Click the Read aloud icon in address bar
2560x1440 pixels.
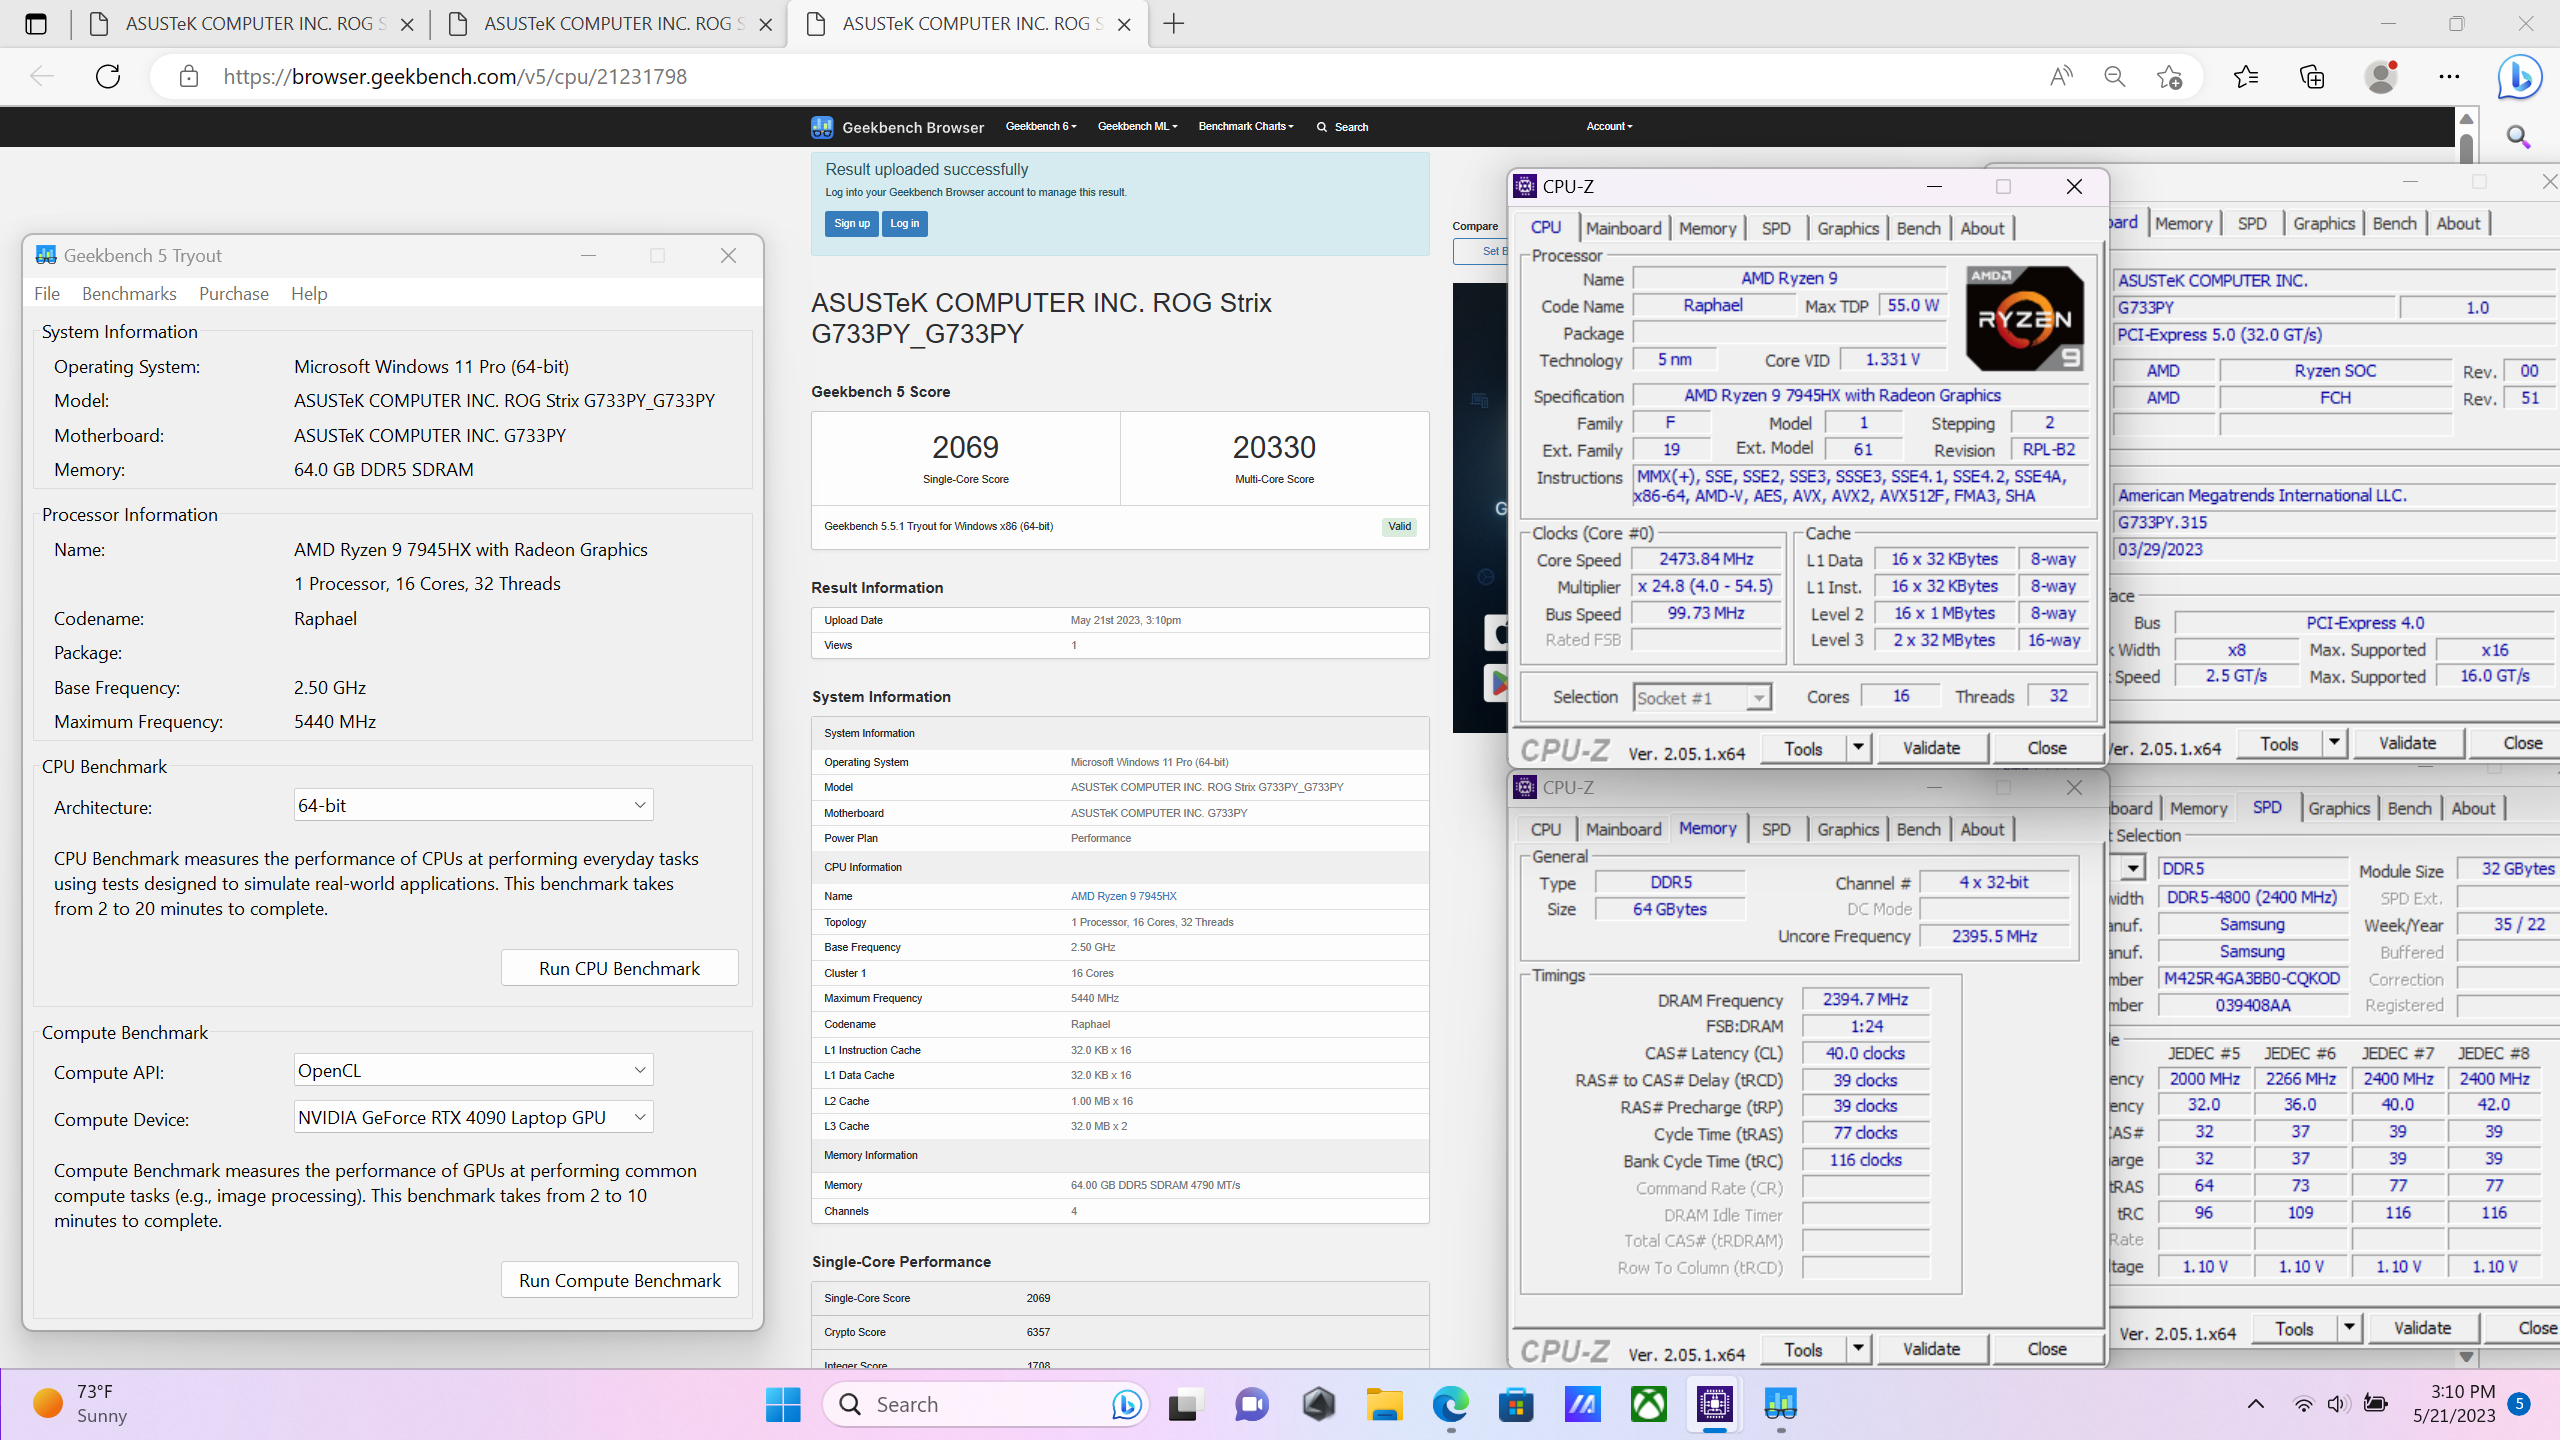tap(2061, 77)
